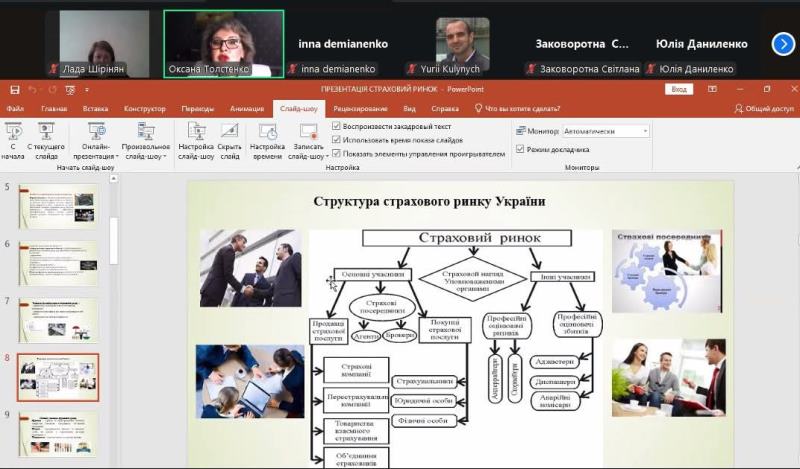Toggle Presenter view checkbox

click(x=520, y=149)
